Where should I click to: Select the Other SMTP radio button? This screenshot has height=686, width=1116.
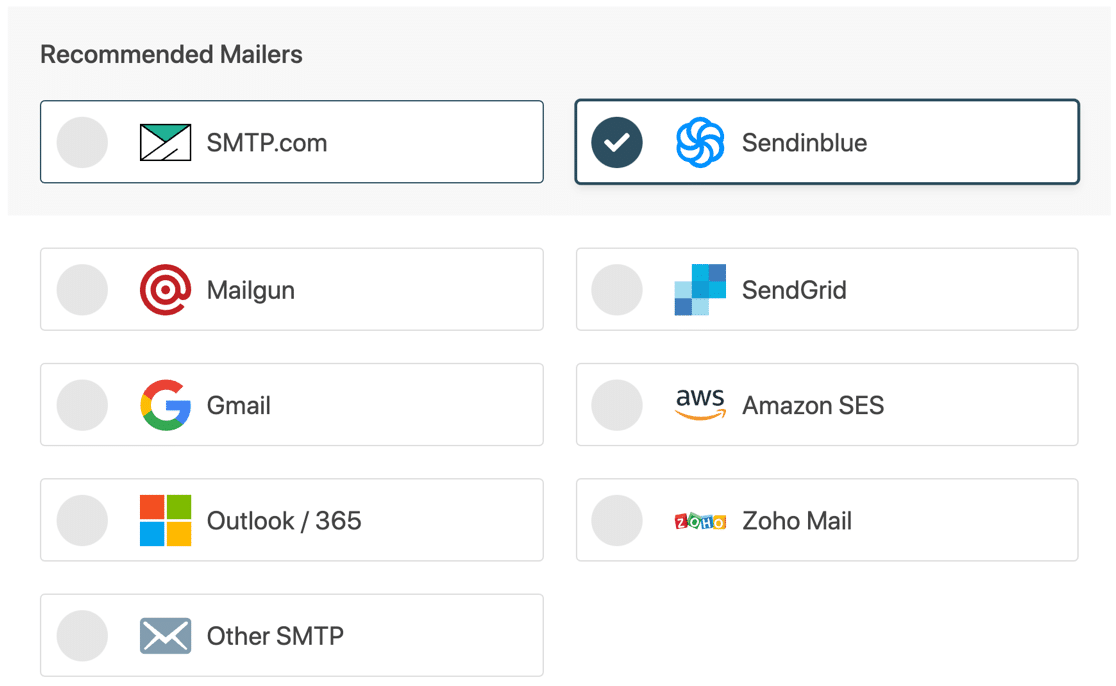coord(82,634)
